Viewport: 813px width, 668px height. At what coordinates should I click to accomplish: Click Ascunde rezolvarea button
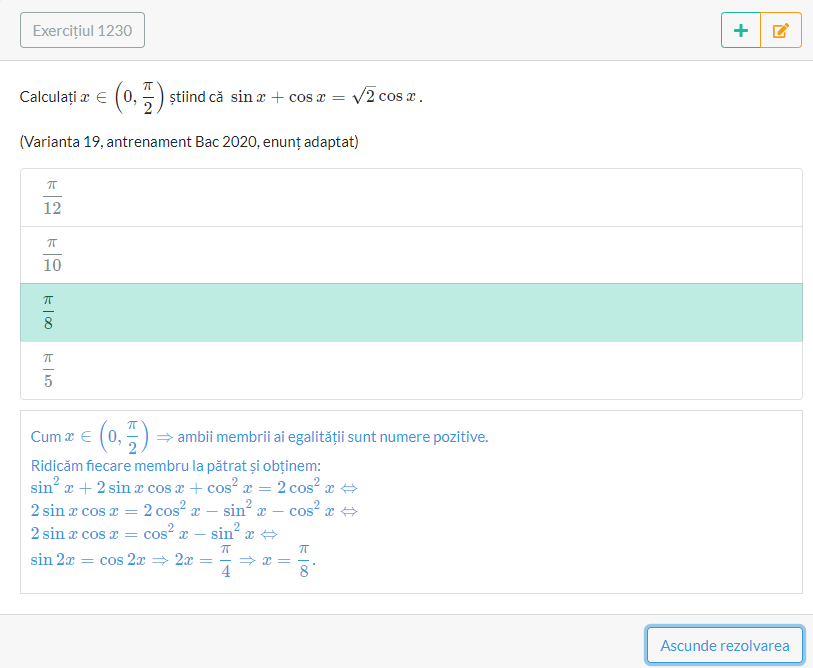pyautogui.click(x=725, y=646)
